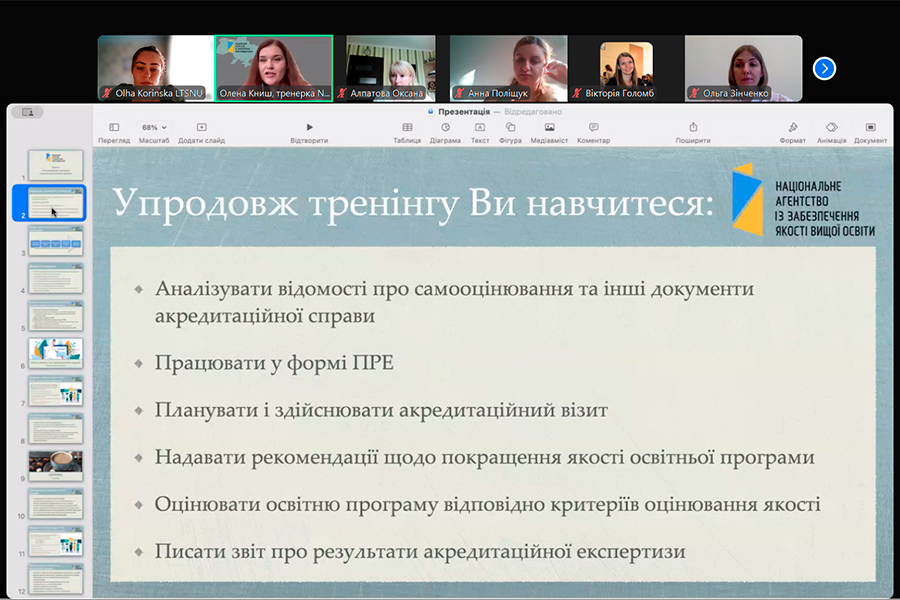Click muted mic icon of Анна Поліщук

(459, 93)
